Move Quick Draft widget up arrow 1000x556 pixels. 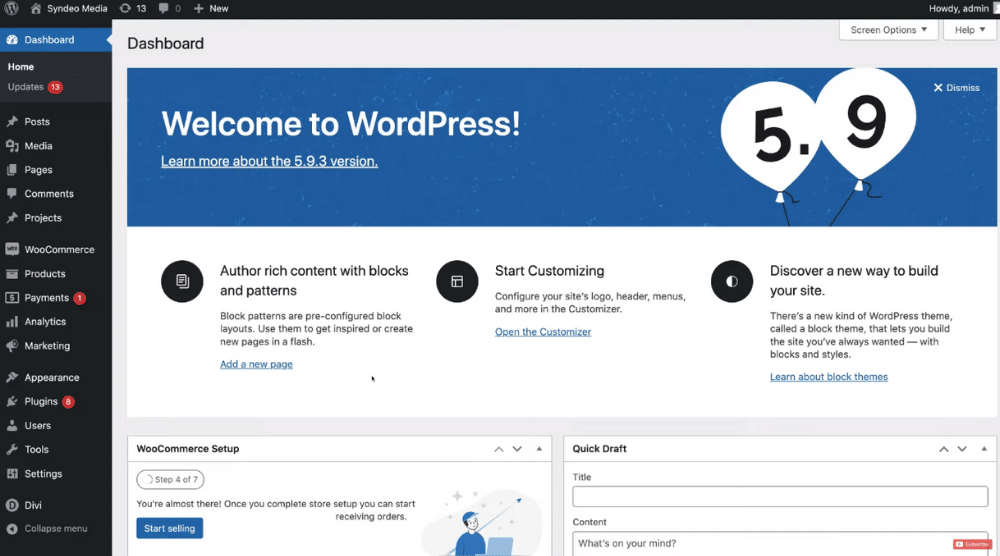[x=944, y=449]
